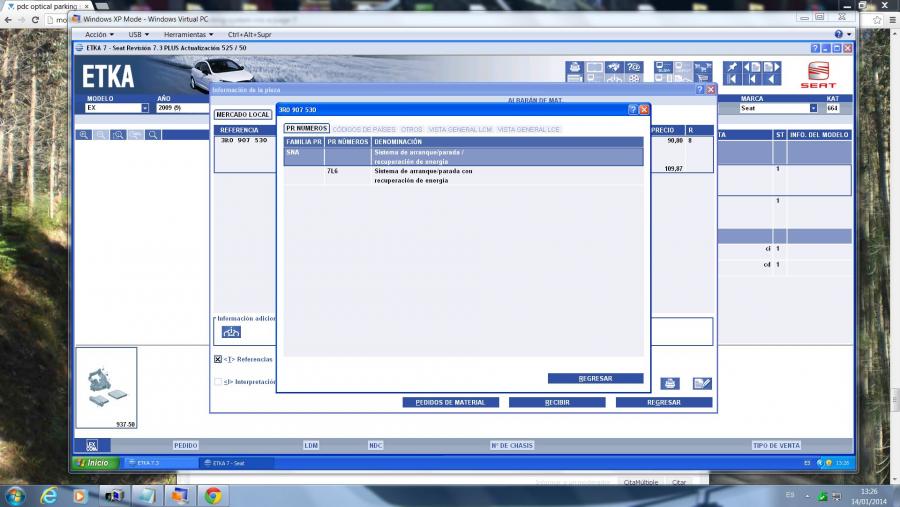
Task: Click the SEAT brand logo
Action: click(x=818, y=75)
